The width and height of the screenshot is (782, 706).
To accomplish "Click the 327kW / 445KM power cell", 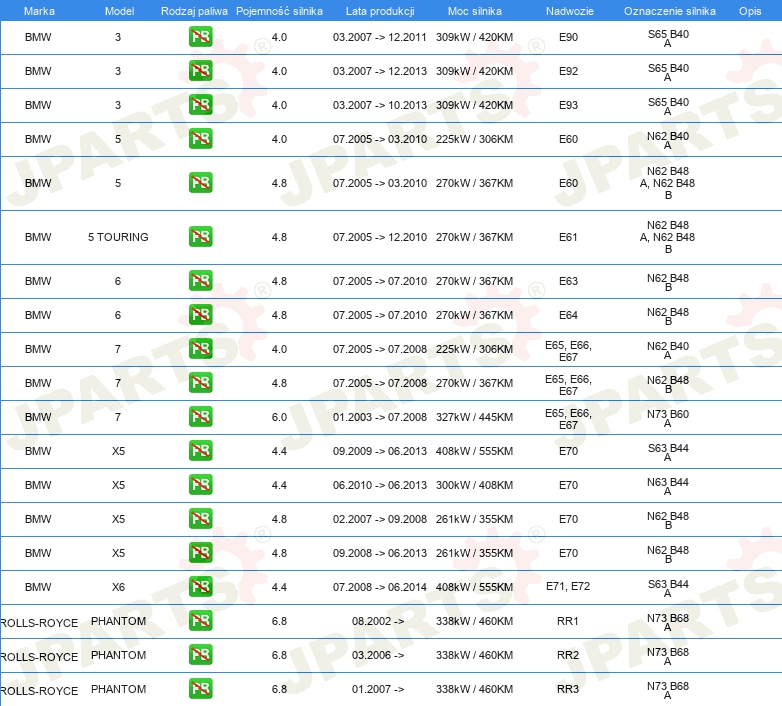I will pos(474,417).
